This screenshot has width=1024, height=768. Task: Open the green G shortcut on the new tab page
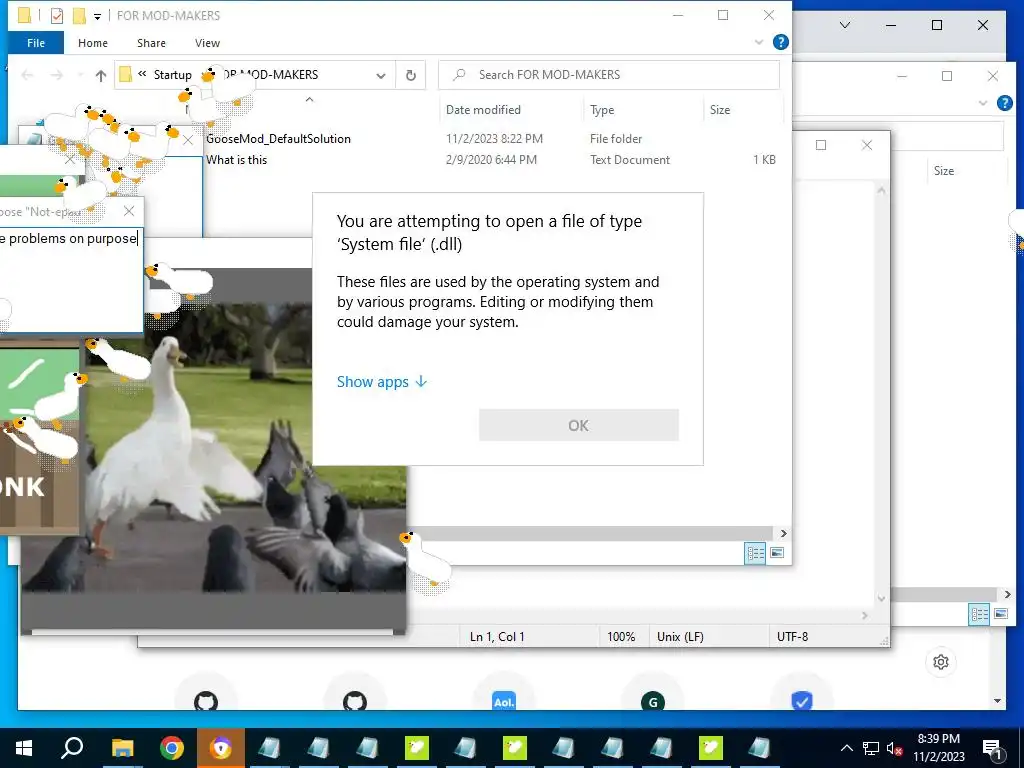[652, 701]
